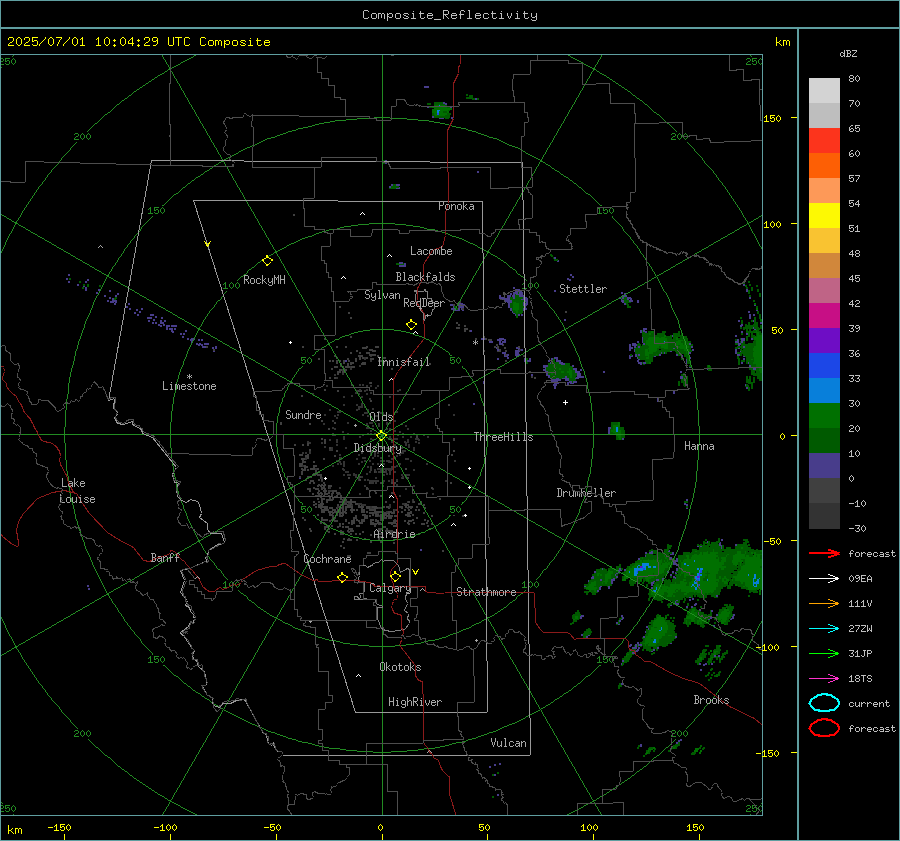The width and height of the screenshot is (900, 841).
Task: Click the 18TS legend text
Action: tap(860, 679)
